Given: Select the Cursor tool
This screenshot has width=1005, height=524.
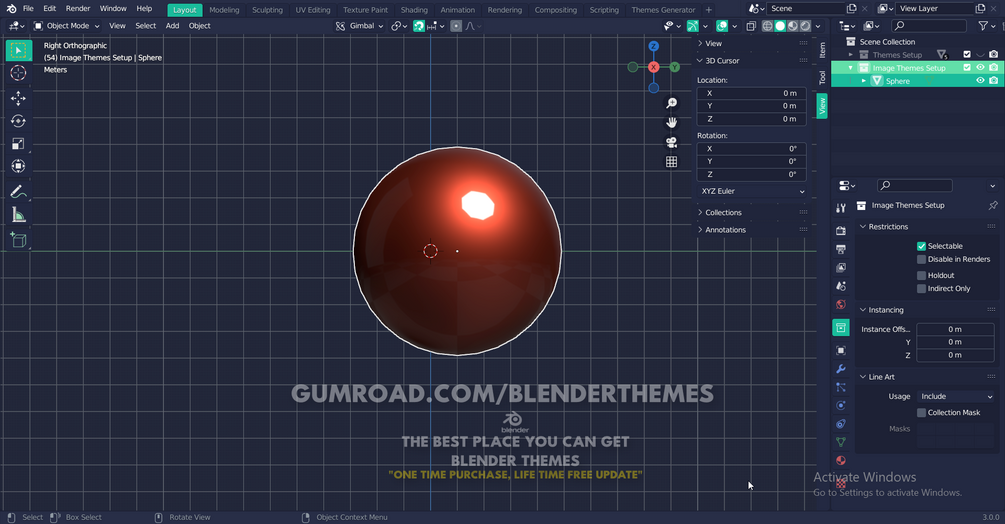Looking at the screenshot, I should click(x=18, y=73).
